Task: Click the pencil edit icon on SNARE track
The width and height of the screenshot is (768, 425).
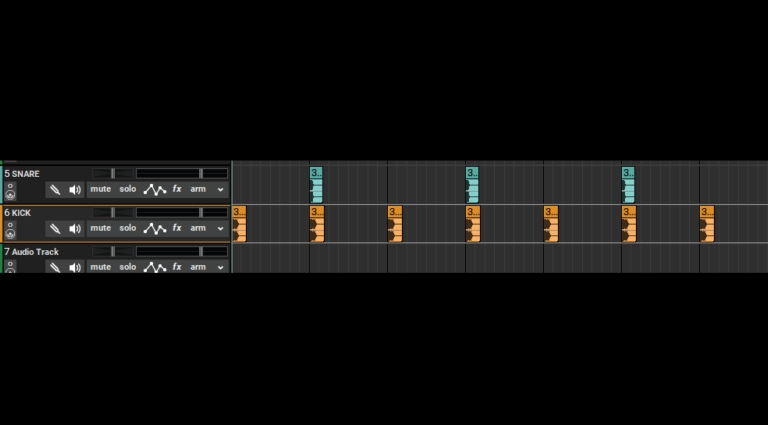Action: click(x=55, y=189)
